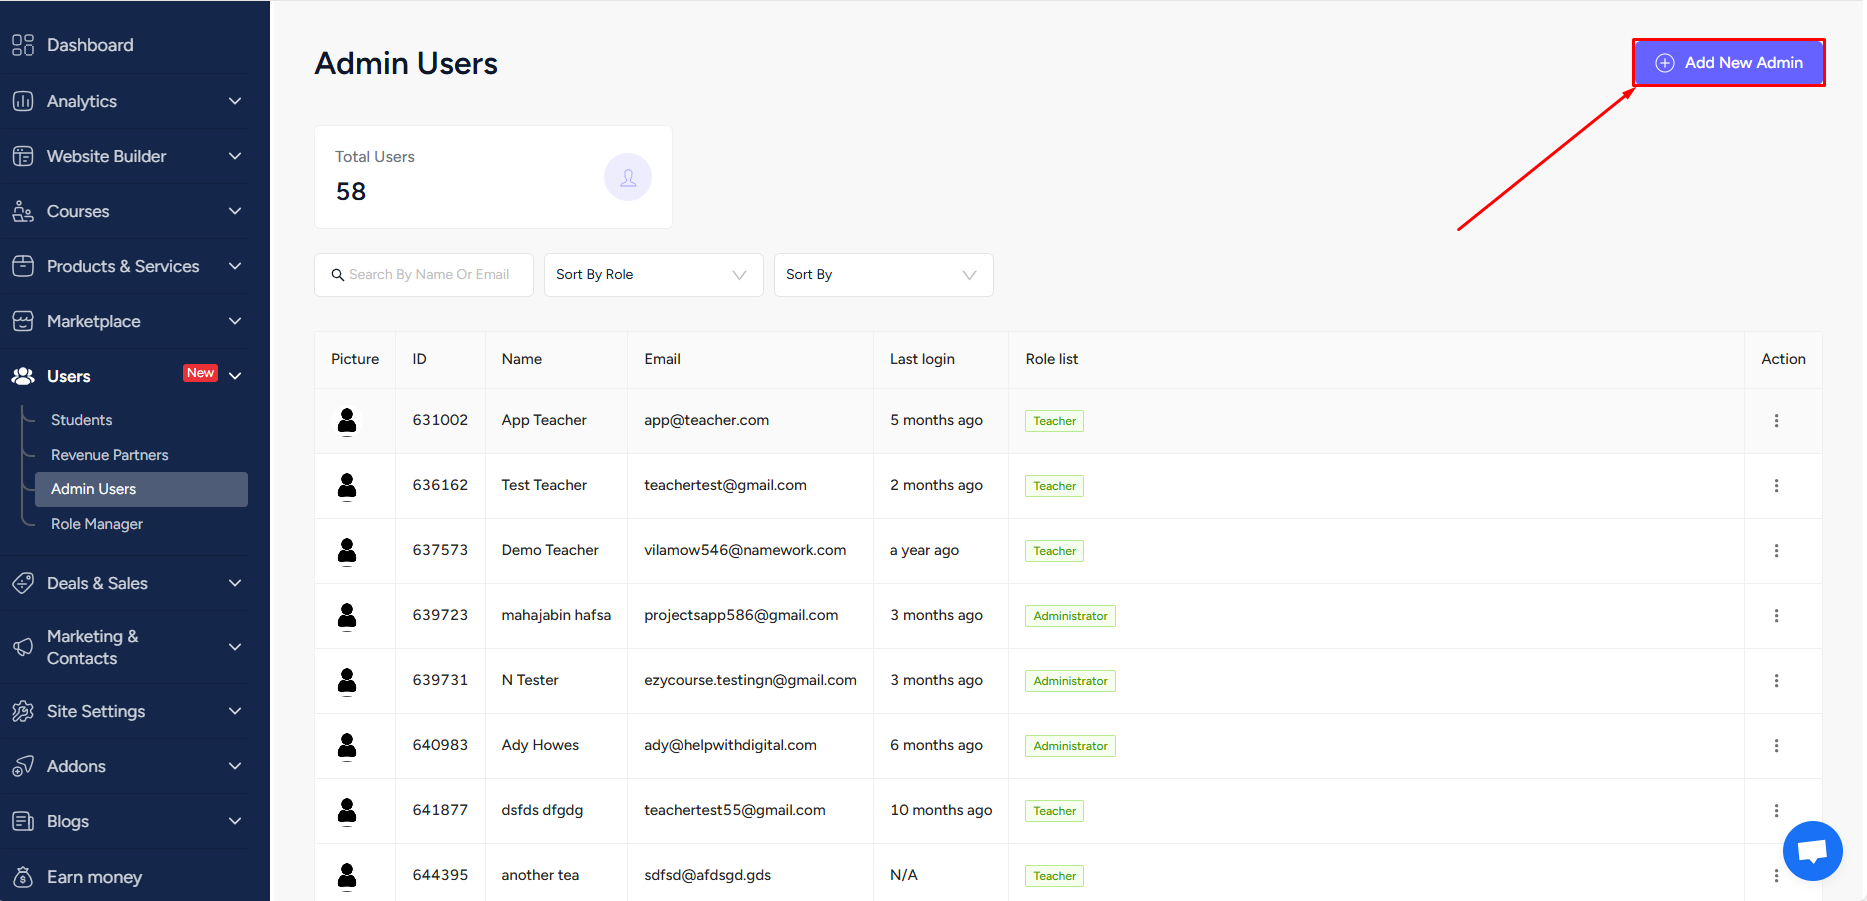Click the Administrator tag for Ady Howes
The image size is (1867, 901).
(1070, 746)
